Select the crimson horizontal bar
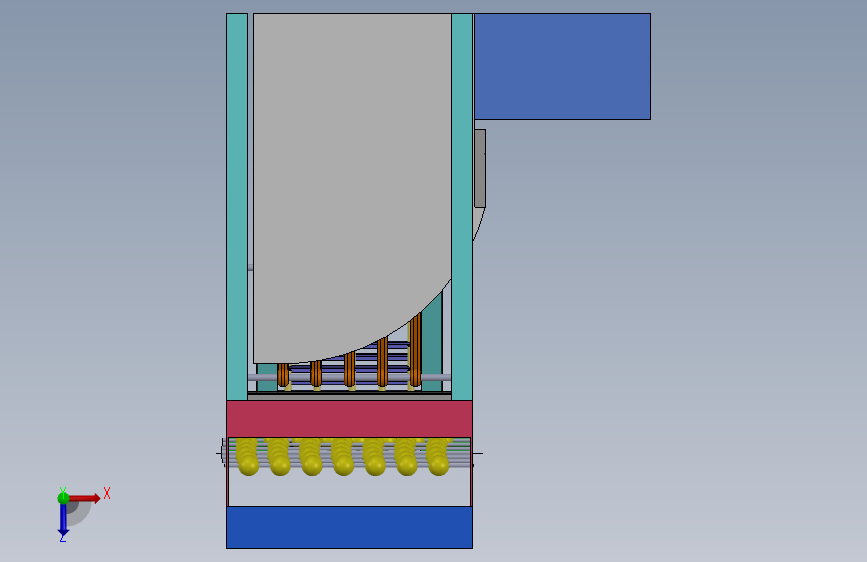Image resolution: width=867 pixels, height=562 pixels. [x=349, y=419]
